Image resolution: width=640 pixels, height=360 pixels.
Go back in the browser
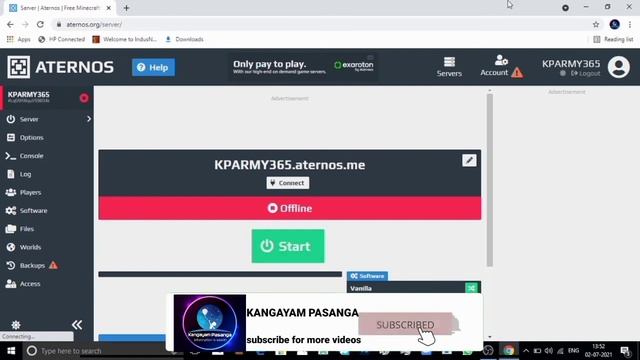coord(10,24)
